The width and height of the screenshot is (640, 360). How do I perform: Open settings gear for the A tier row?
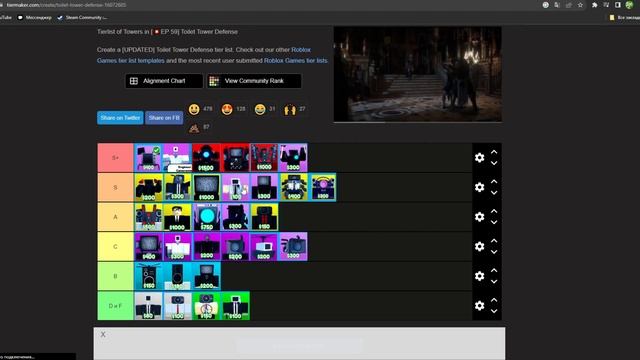point(480,217)
